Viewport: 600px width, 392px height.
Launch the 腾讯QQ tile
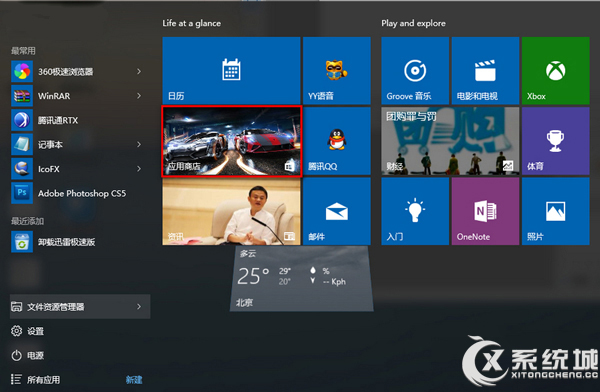tap(337, 141)
